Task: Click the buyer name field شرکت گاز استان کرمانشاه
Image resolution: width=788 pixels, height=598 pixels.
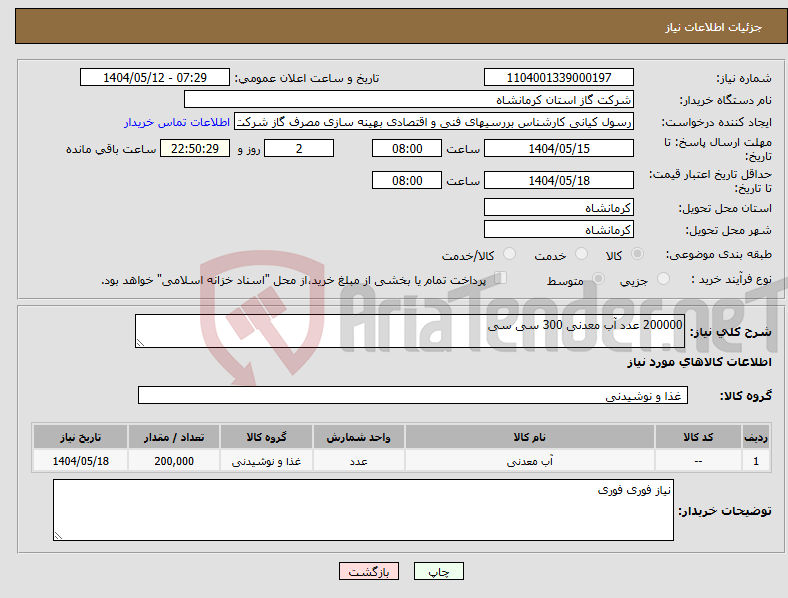Action: point(409,99)
